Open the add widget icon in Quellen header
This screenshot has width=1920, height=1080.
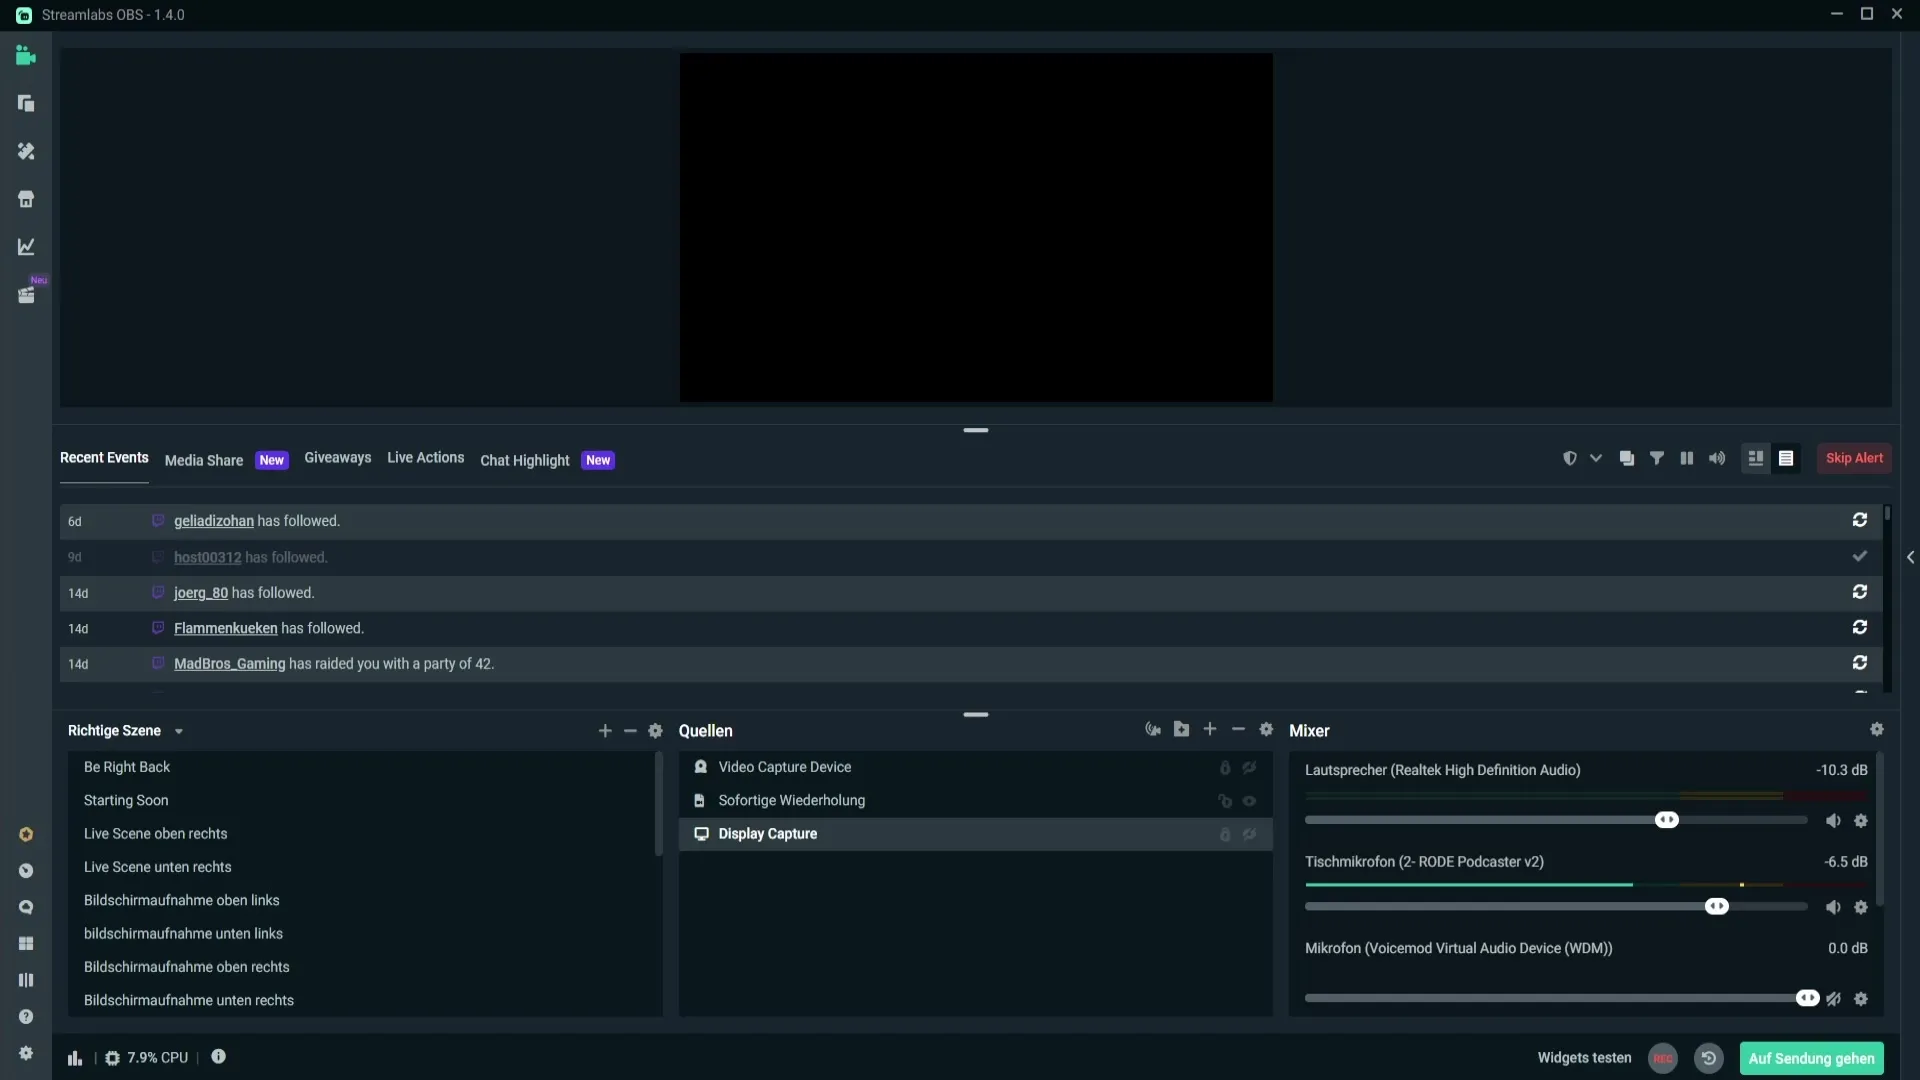click(x=1153, y=729)
